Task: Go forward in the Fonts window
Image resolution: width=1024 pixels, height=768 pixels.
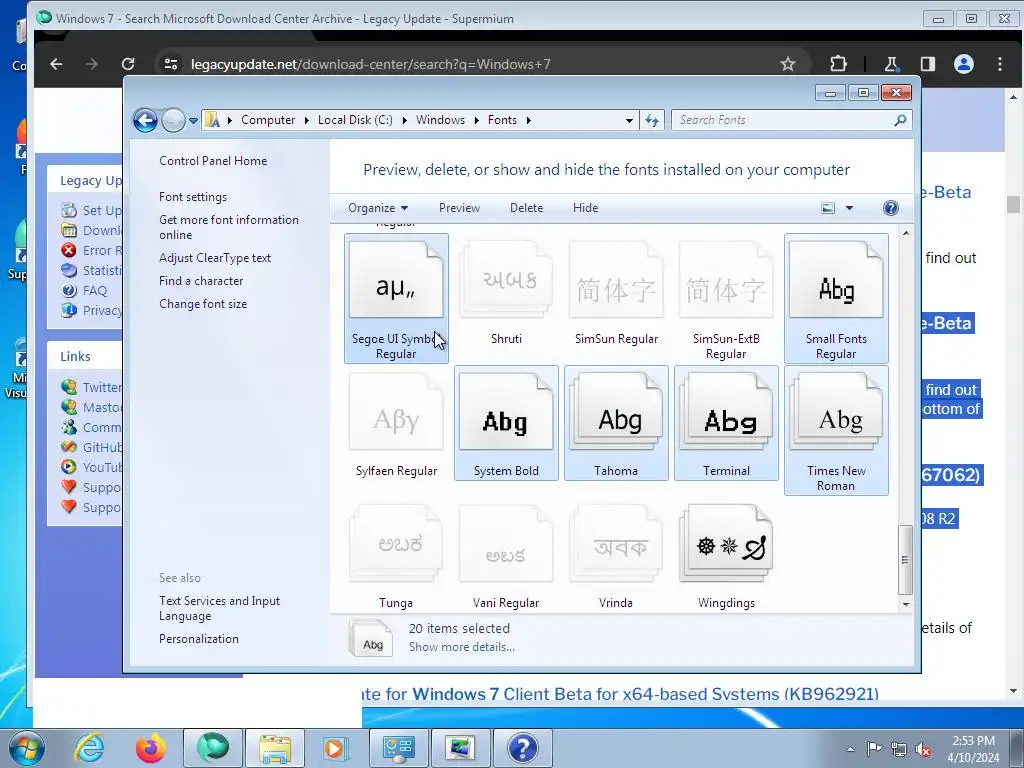Action: [x=173, y=120]
